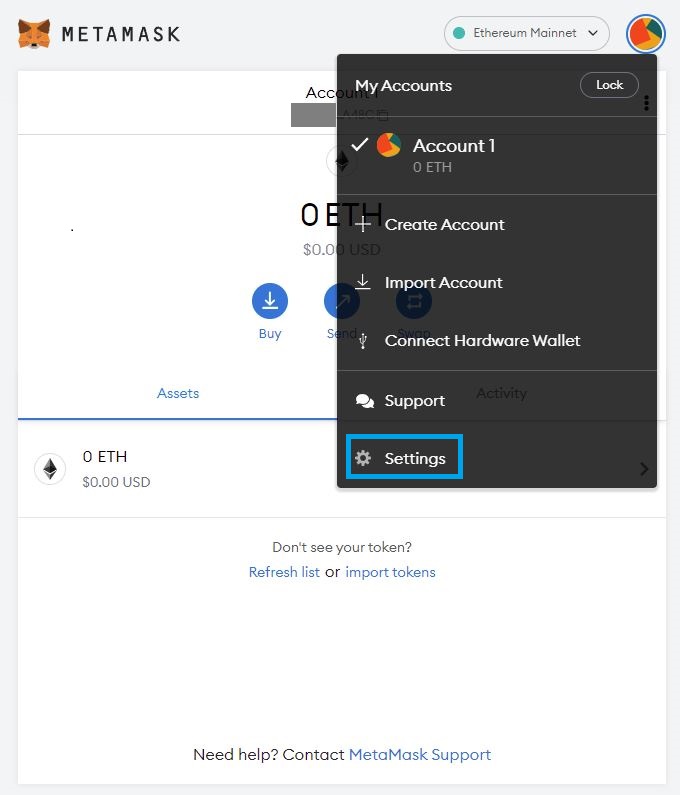Select the Settings gear icon
This screenshot has height=795, width=680.
pyautogui.click(x=363, y=458)
